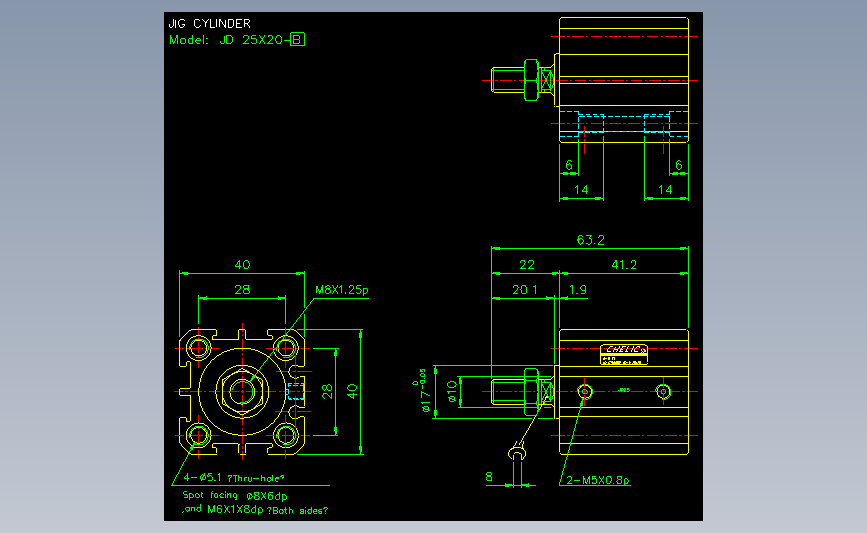
Task: Select the ",and M6X1X8dp ?Both sides?" note
Action: click(255, 510)
